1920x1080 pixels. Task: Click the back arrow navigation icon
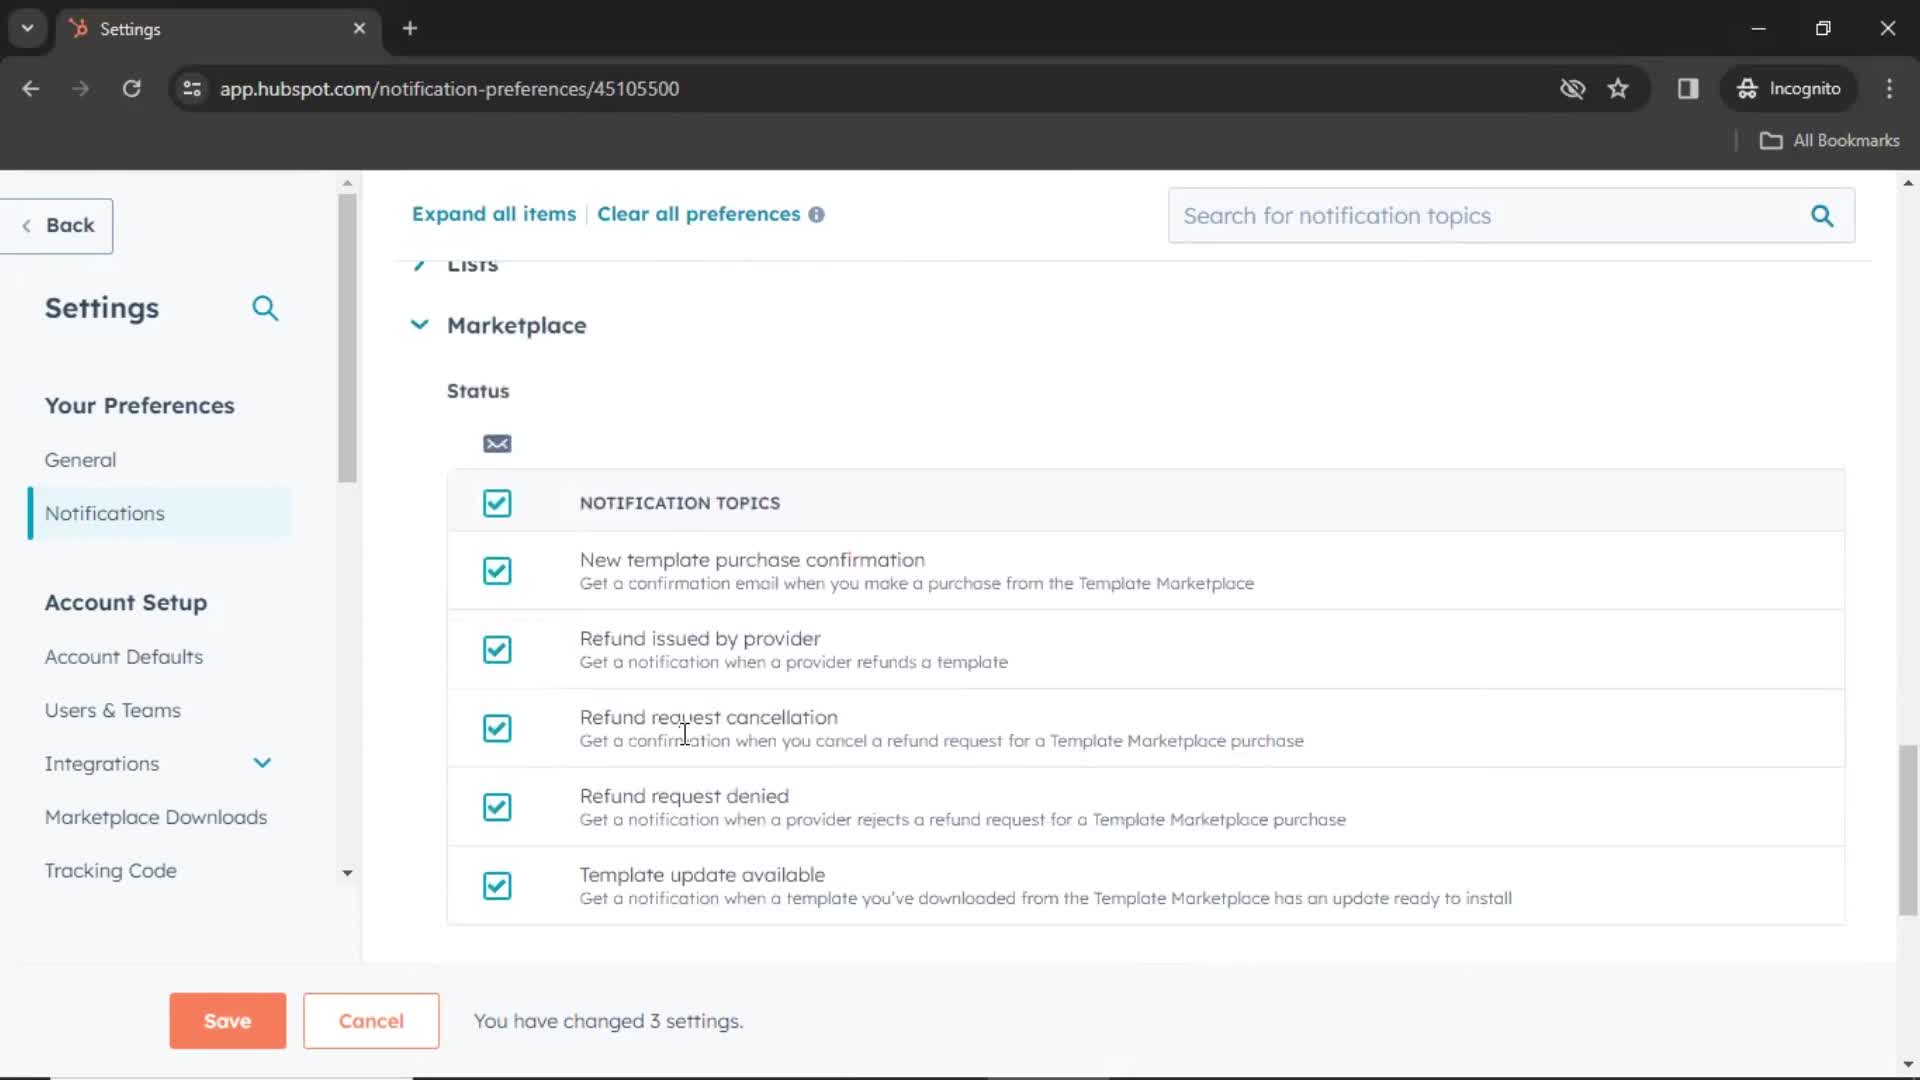(x=28, y=224)
